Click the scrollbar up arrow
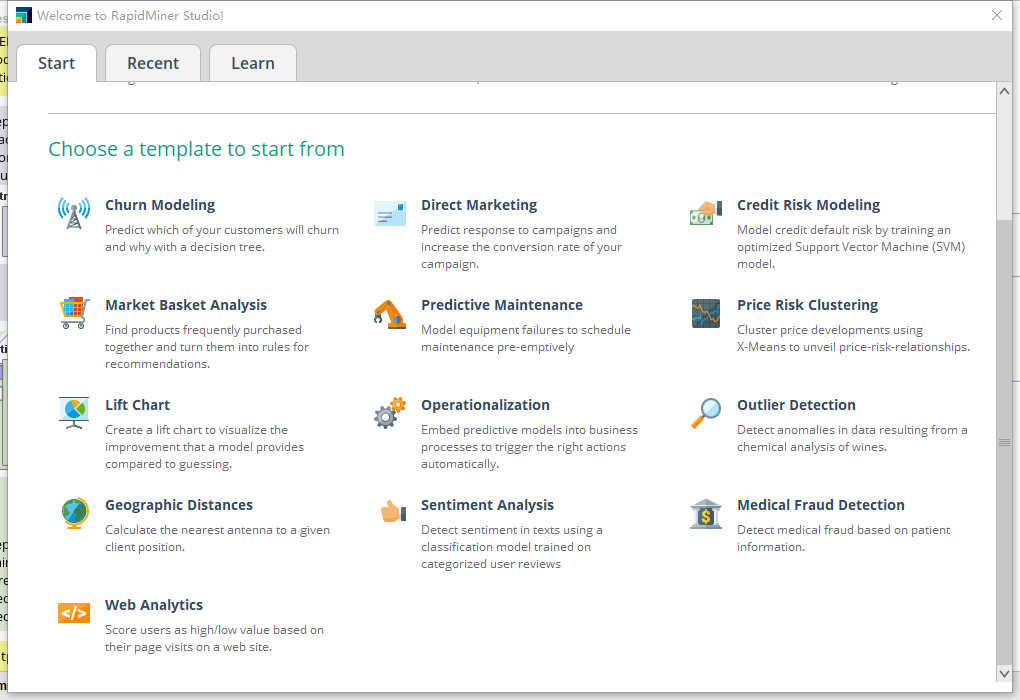 1004,91
